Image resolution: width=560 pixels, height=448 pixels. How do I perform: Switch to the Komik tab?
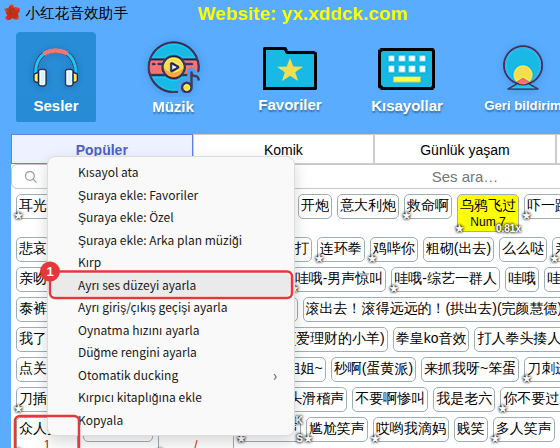[283, 150]
